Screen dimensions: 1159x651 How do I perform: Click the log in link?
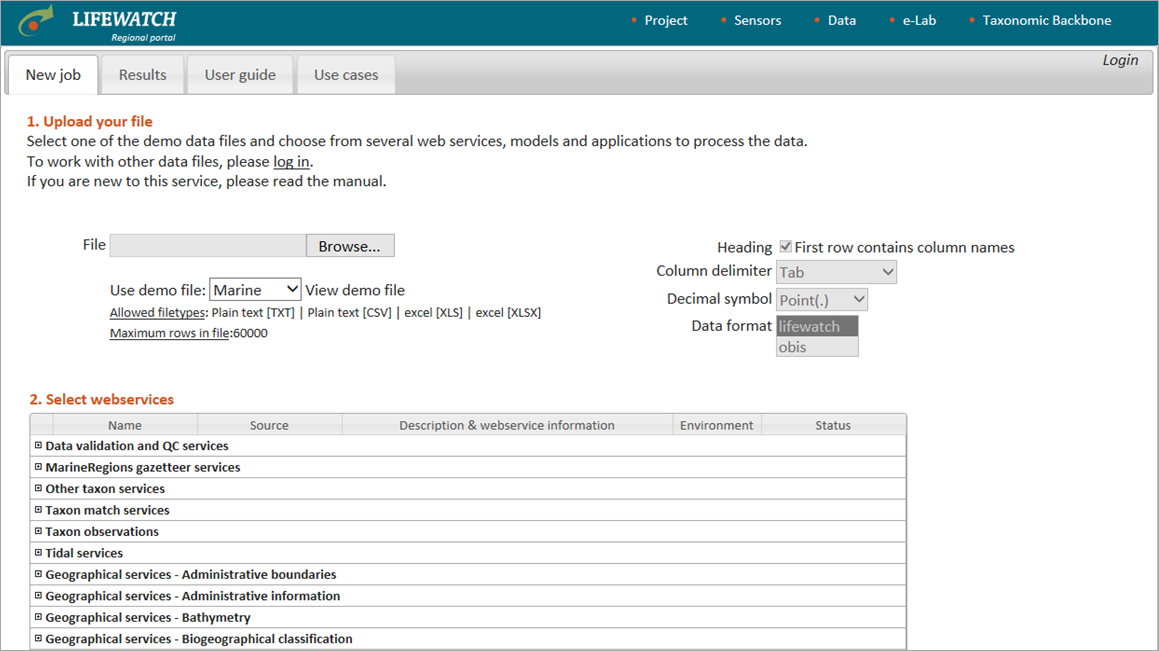click(291, 162)
